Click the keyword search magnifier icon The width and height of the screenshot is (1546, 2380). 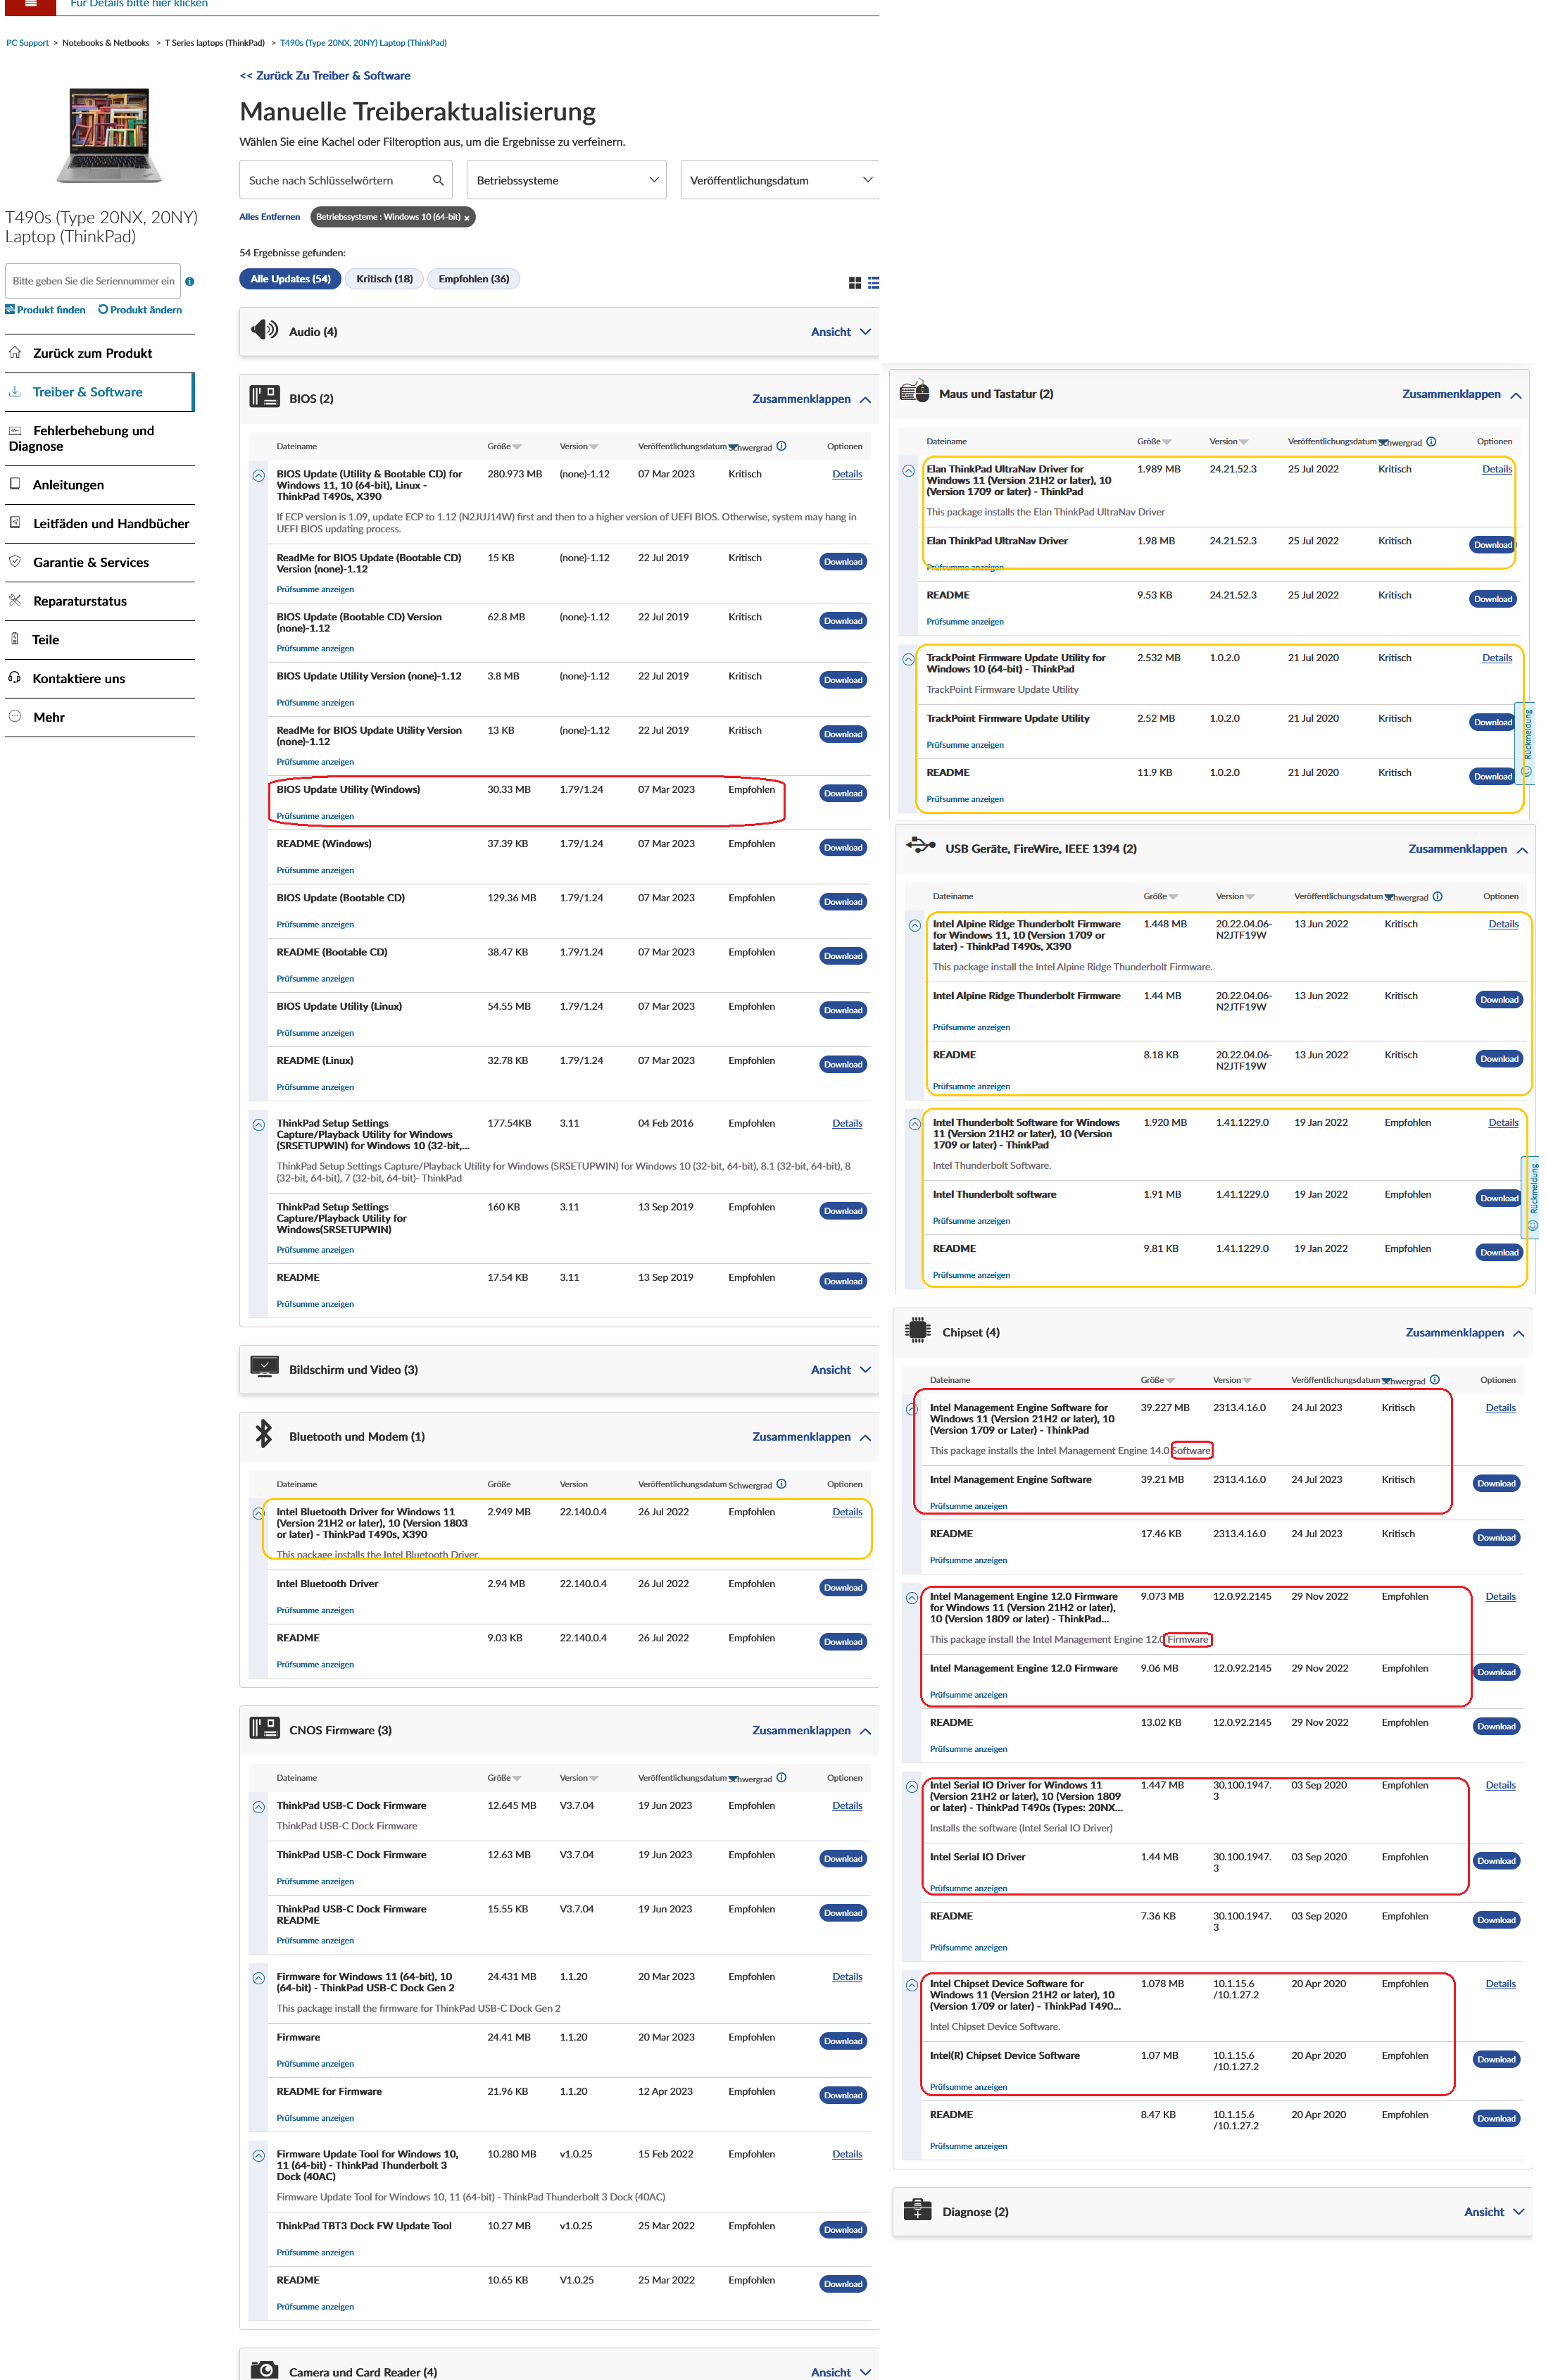(x=438, y=180)
